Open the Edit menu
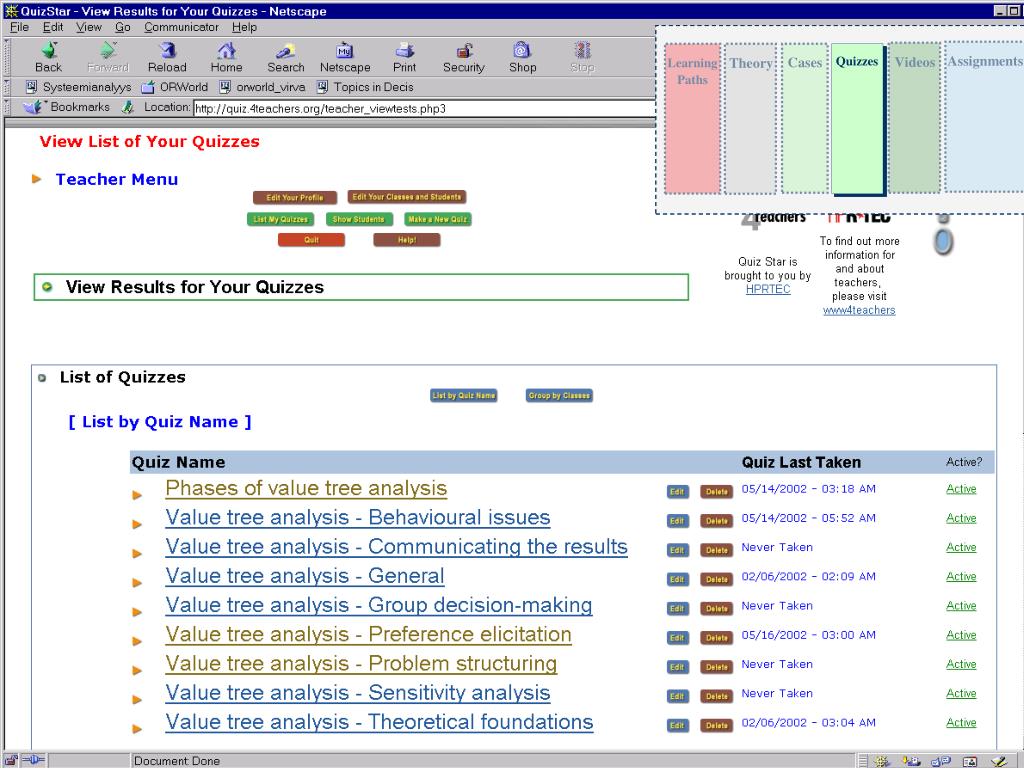This screenshot has height=768, width=1024. [x=53, y=27]
